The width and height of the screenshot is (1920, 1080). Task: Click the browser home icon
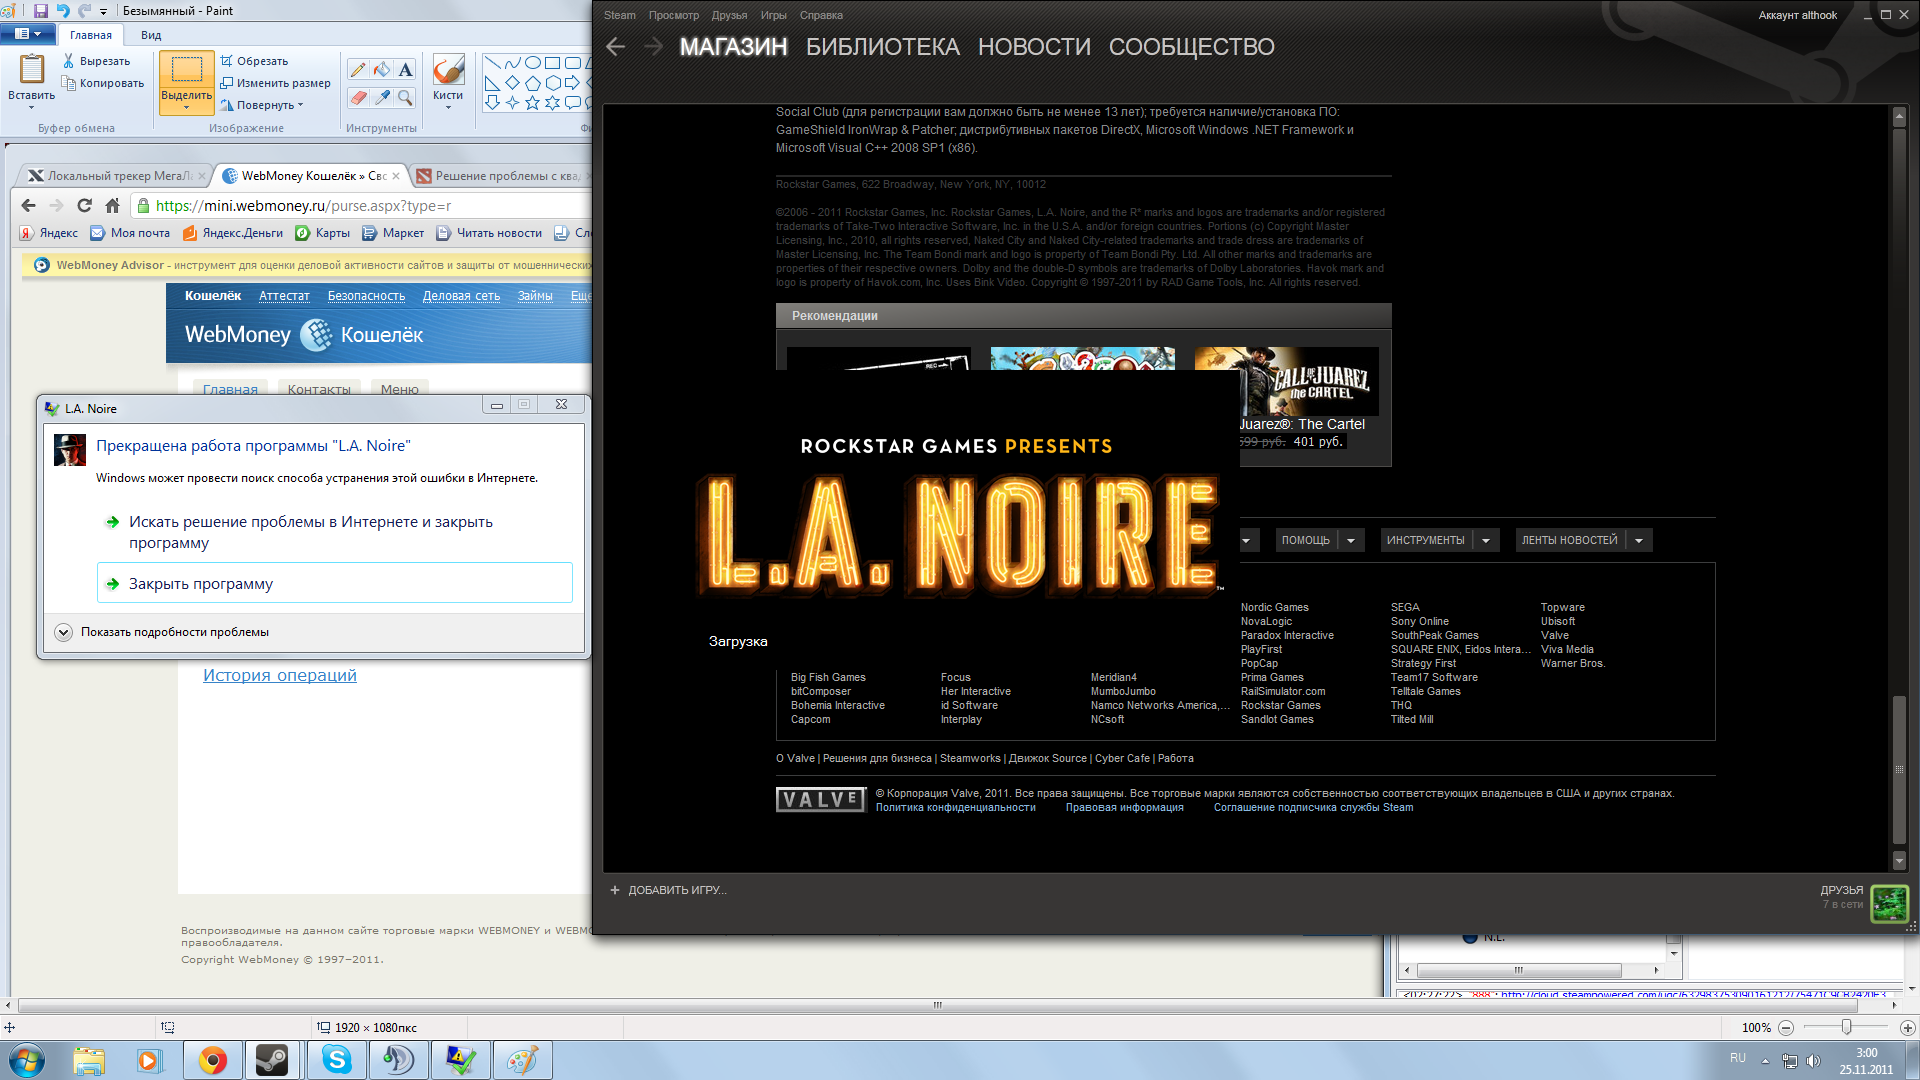[x=112, y=206]
